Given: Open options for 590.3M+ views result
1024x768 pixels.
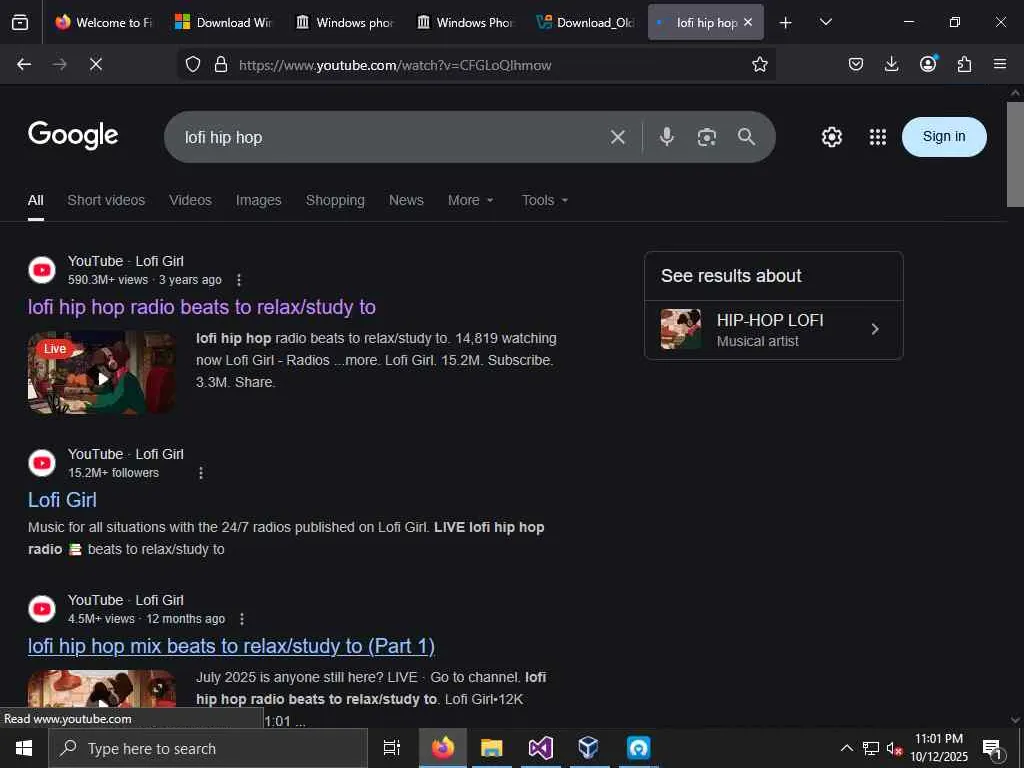Looking at the screenshot, I should pos(239,280).
